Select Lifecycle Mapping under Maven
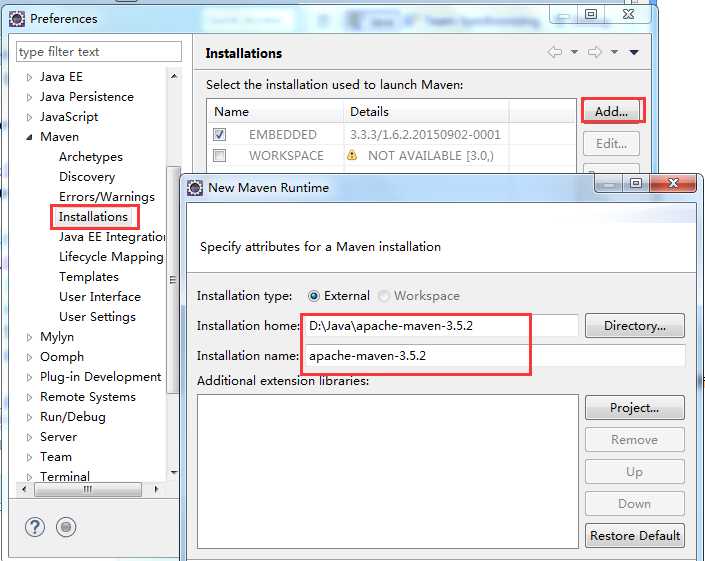This screenshot has height=561, width=705. [x=111, y=257]
